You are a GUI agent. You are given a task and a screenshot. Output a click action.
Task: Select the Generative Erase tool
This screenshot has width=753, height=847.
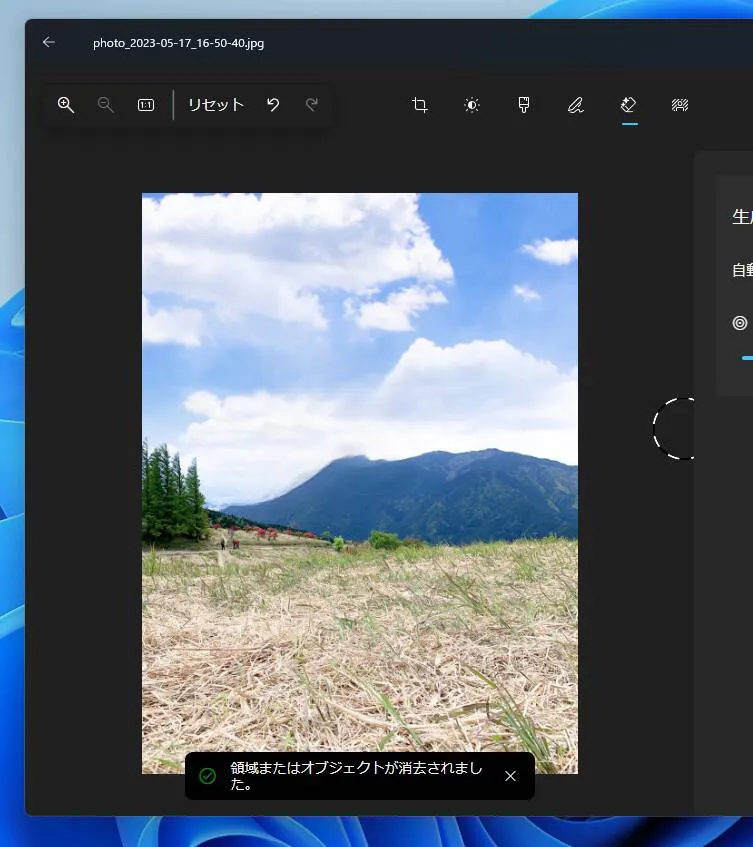tap(629, 104)
